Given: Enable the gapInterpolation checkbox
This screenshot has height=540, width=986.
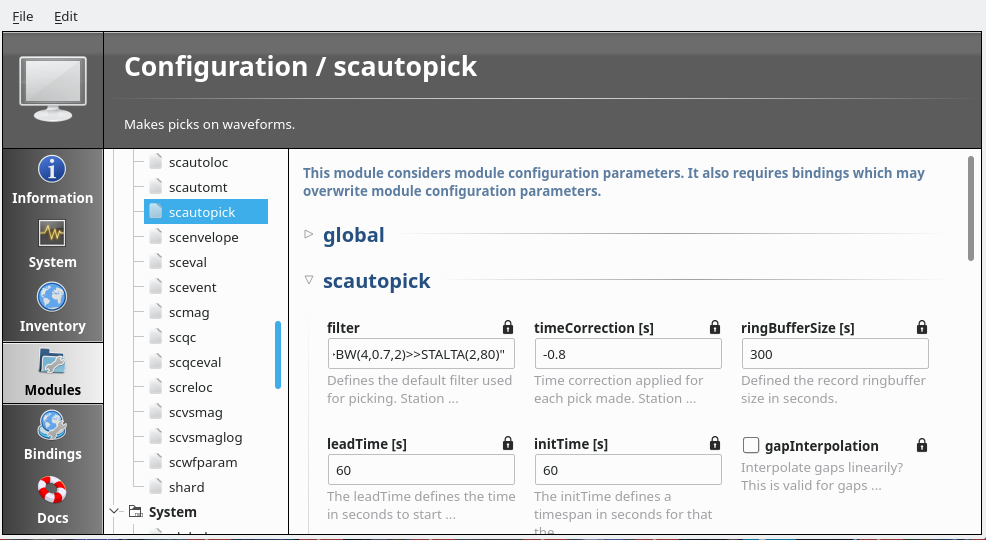Looking at the screenshot, I should (751, 445).
